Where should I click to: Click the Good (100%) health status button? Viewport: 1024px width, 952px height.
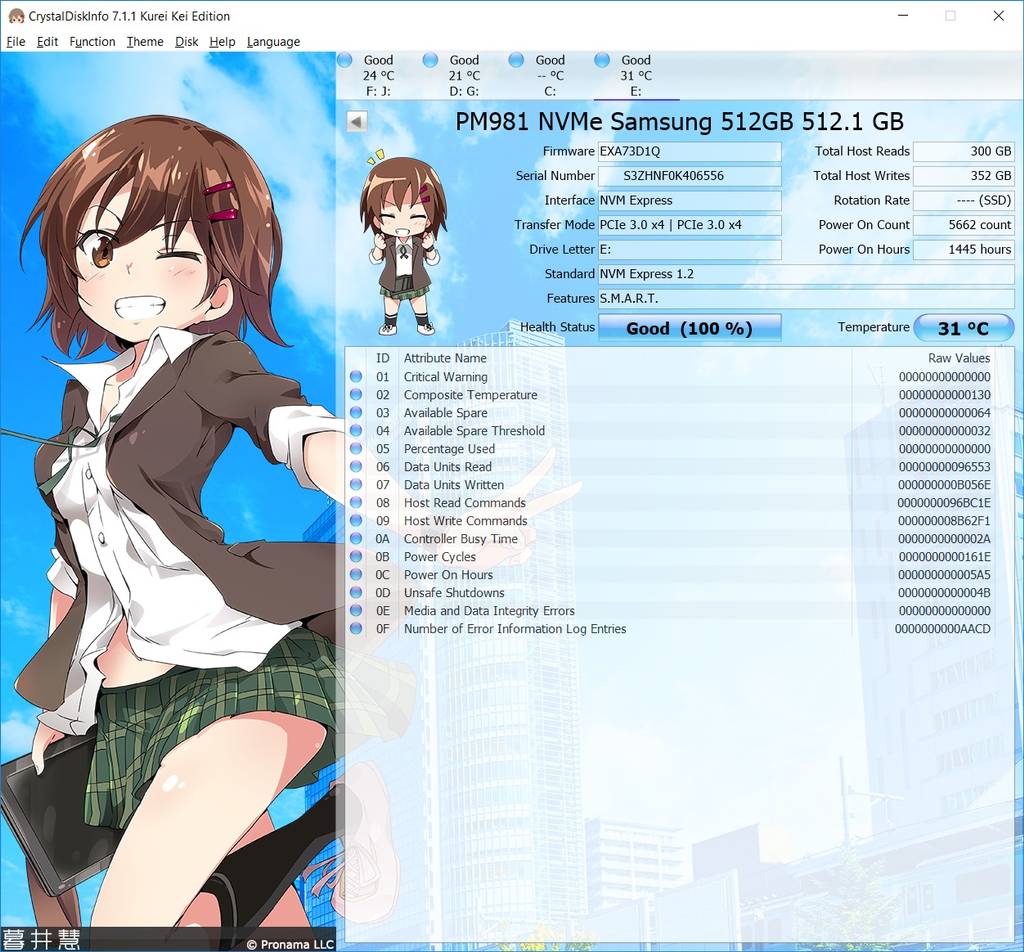689,327
